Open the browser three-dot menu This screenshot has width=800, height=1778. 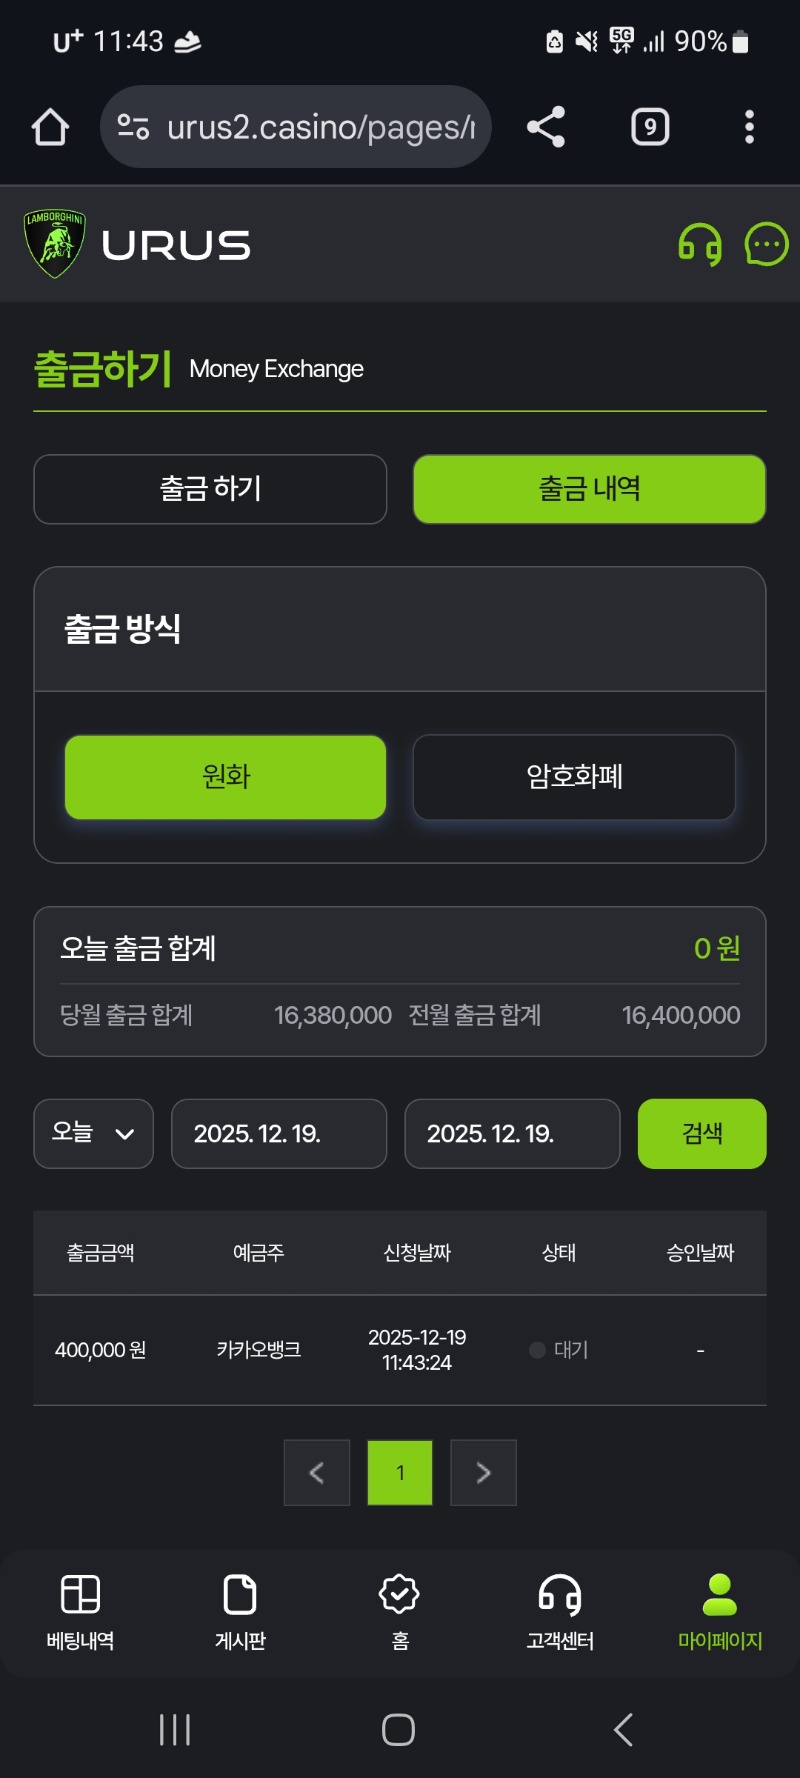[749, 127]
